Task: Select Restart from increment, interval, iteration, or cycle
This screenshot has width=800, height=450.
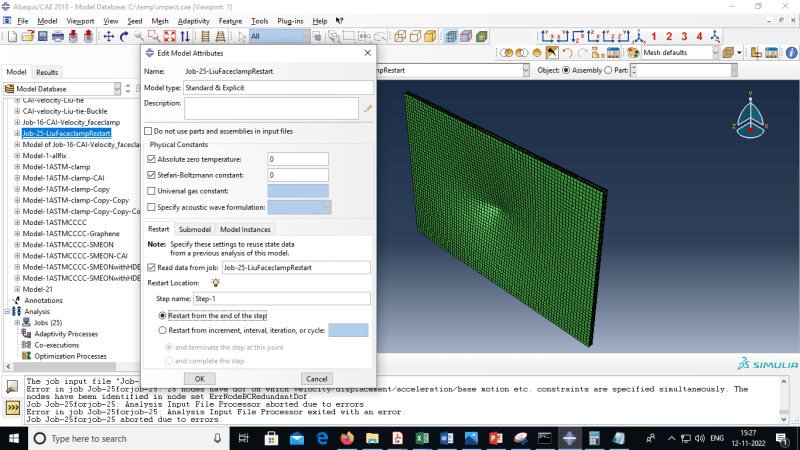Action: pyautogui.click(x=162, y=331)
